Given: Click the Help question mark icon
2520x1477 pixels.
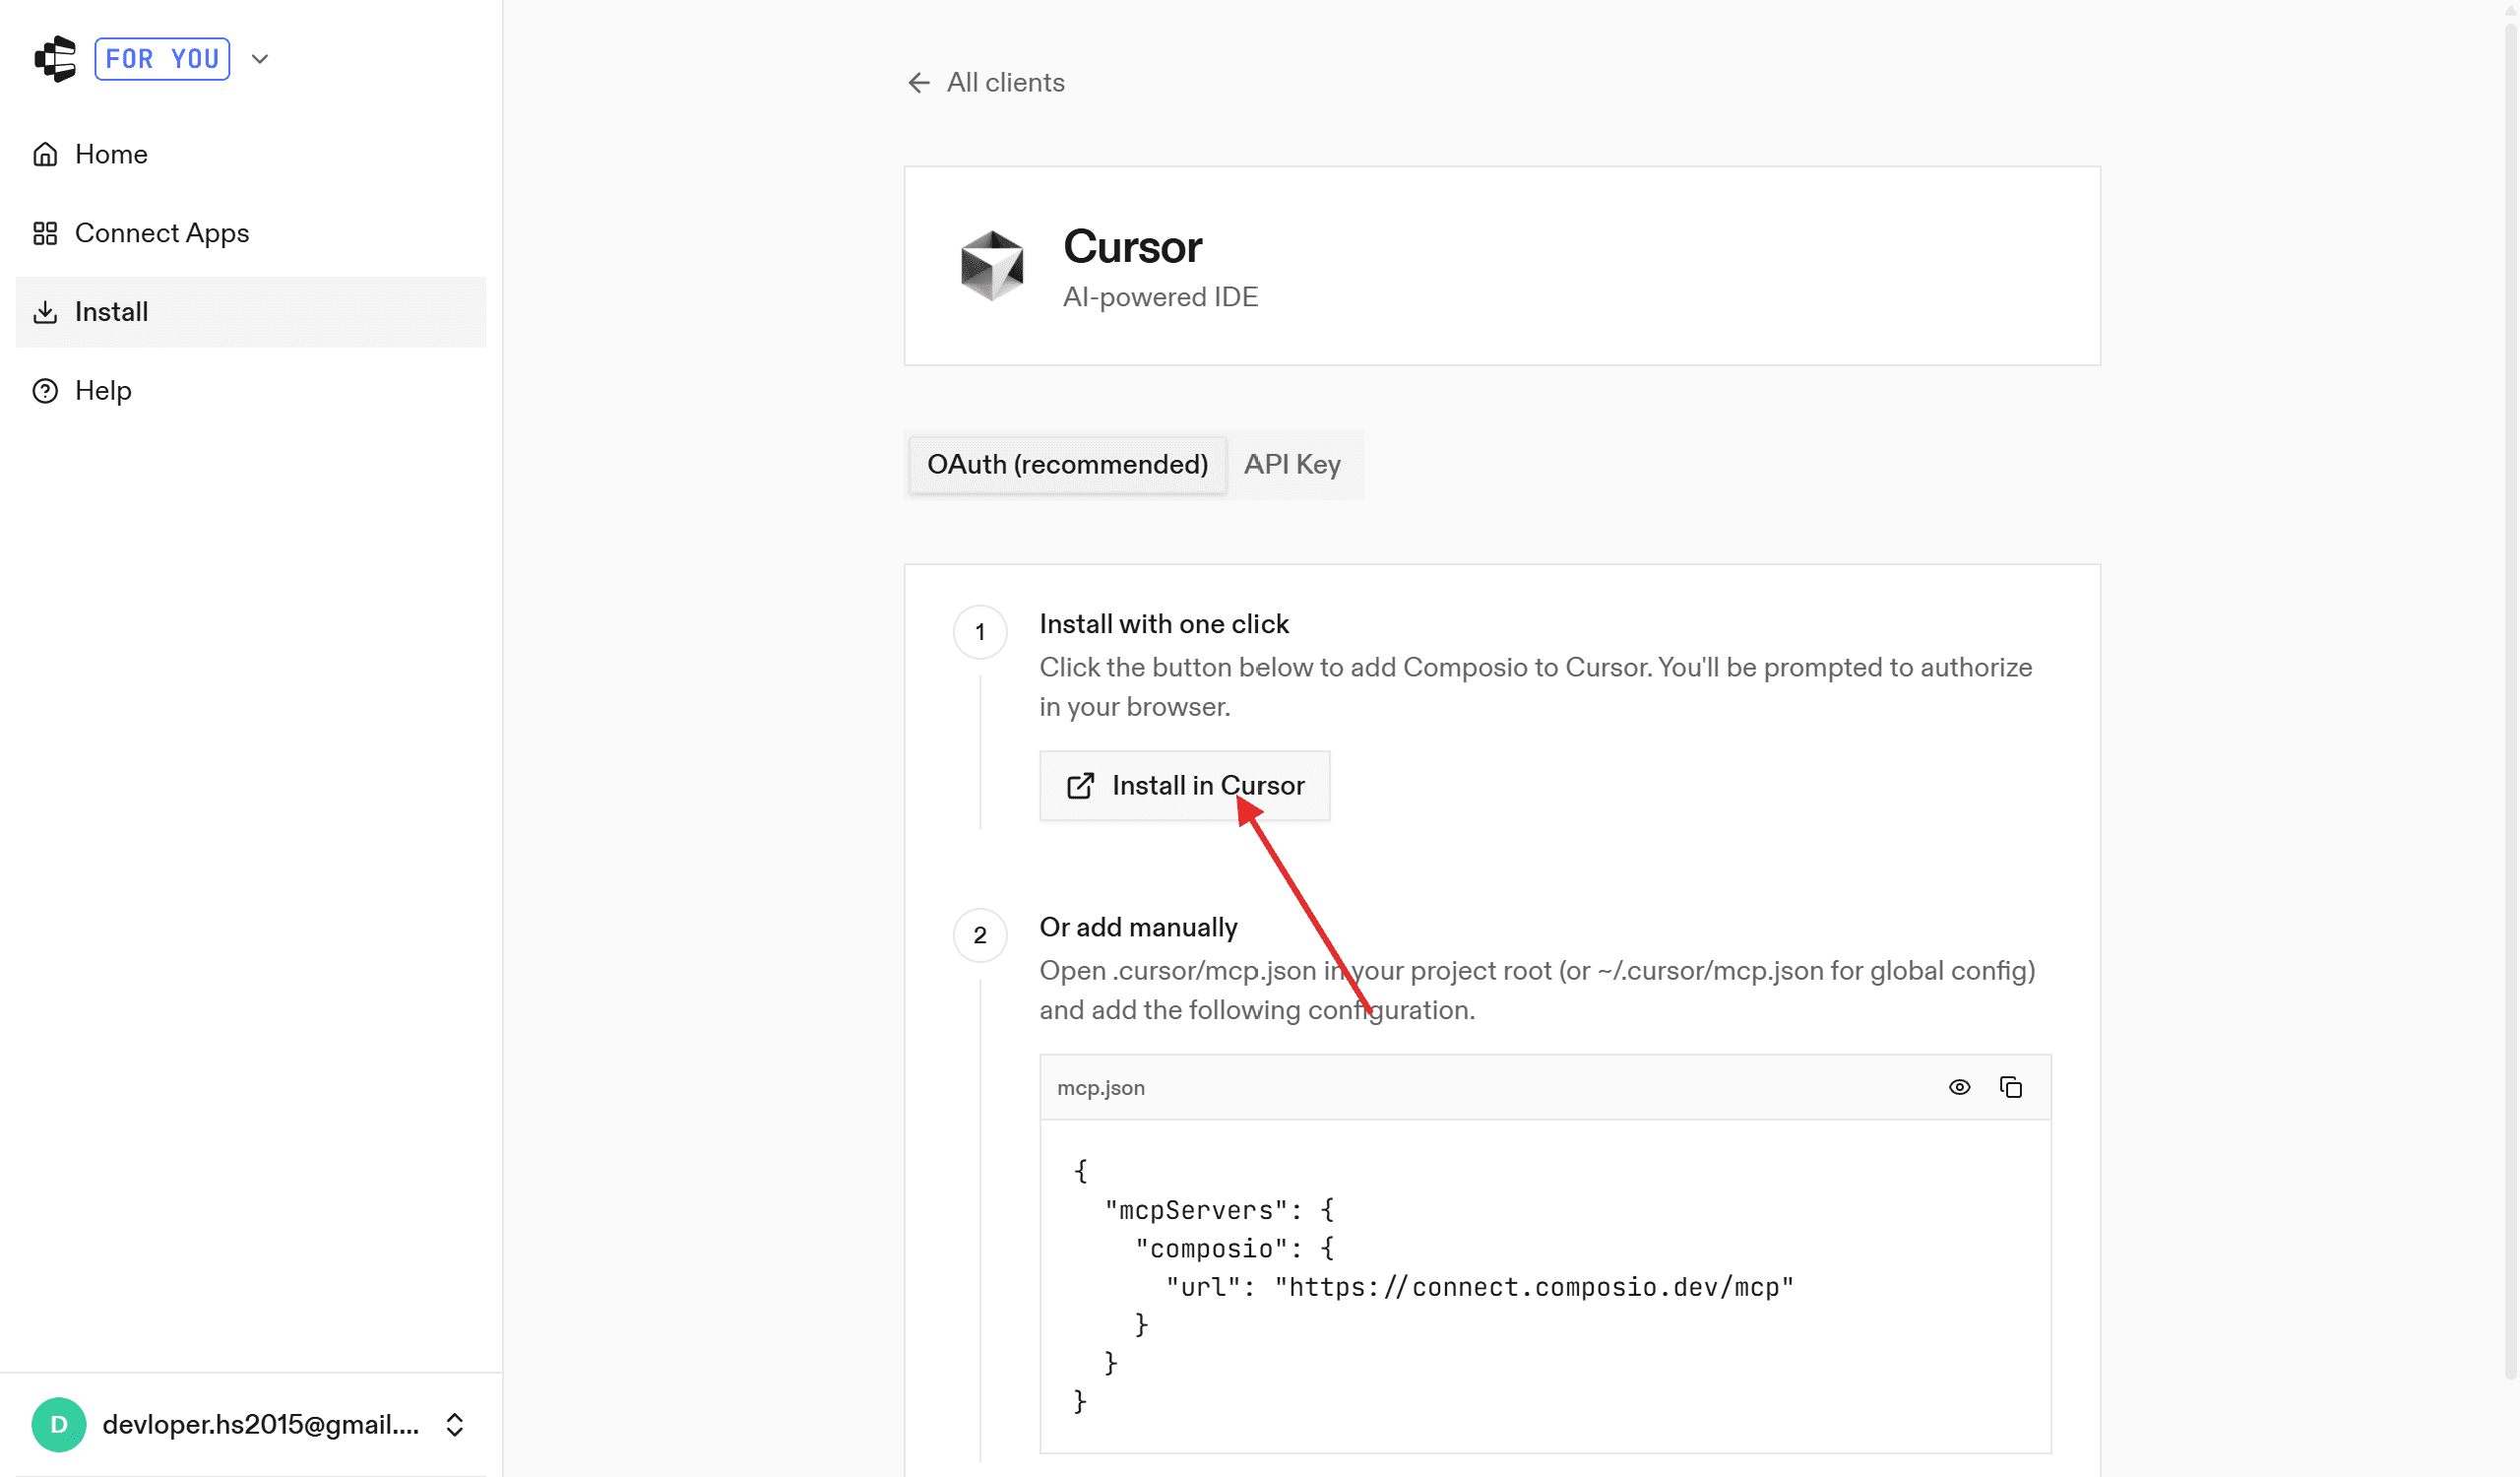Looking at the screenshot, I should click(x=45, y=391).
